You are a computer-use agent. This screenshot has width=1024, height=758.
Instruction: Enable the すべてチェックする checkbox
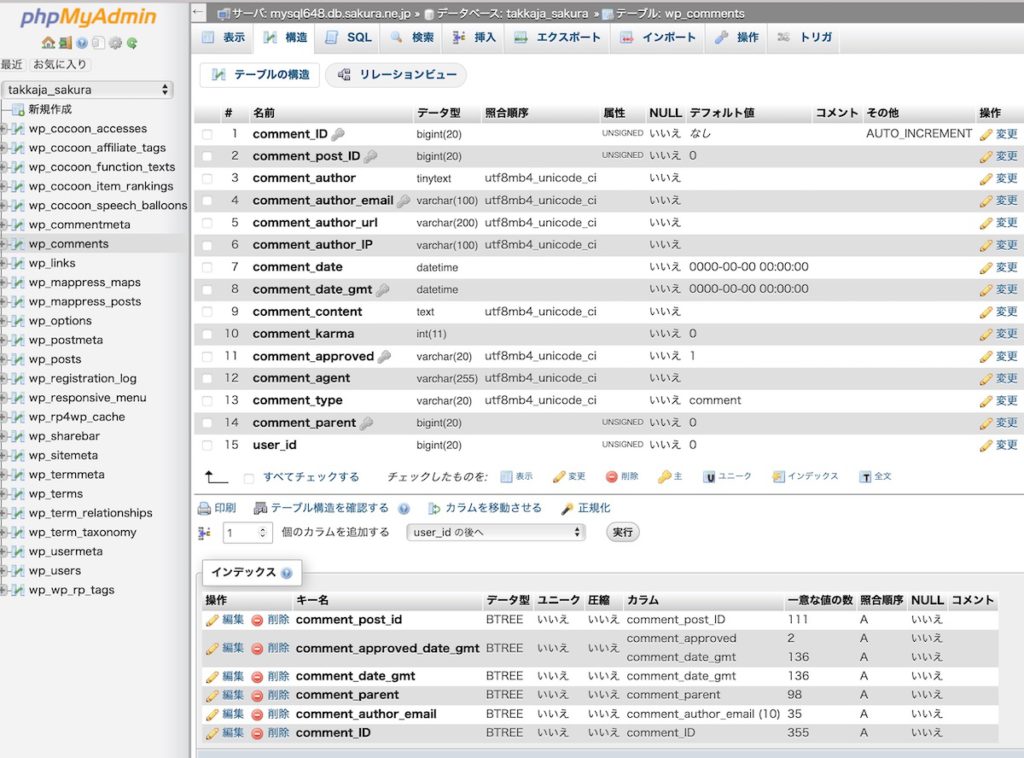click(x=249, y=478)
